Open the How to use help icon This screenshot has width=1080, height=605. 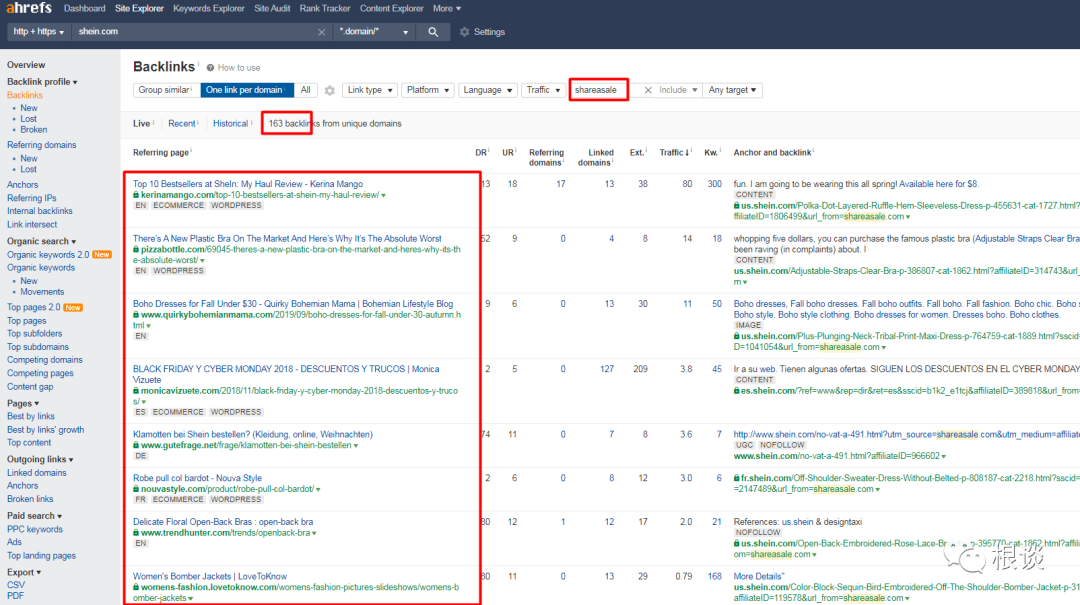[x=211, y=68]
